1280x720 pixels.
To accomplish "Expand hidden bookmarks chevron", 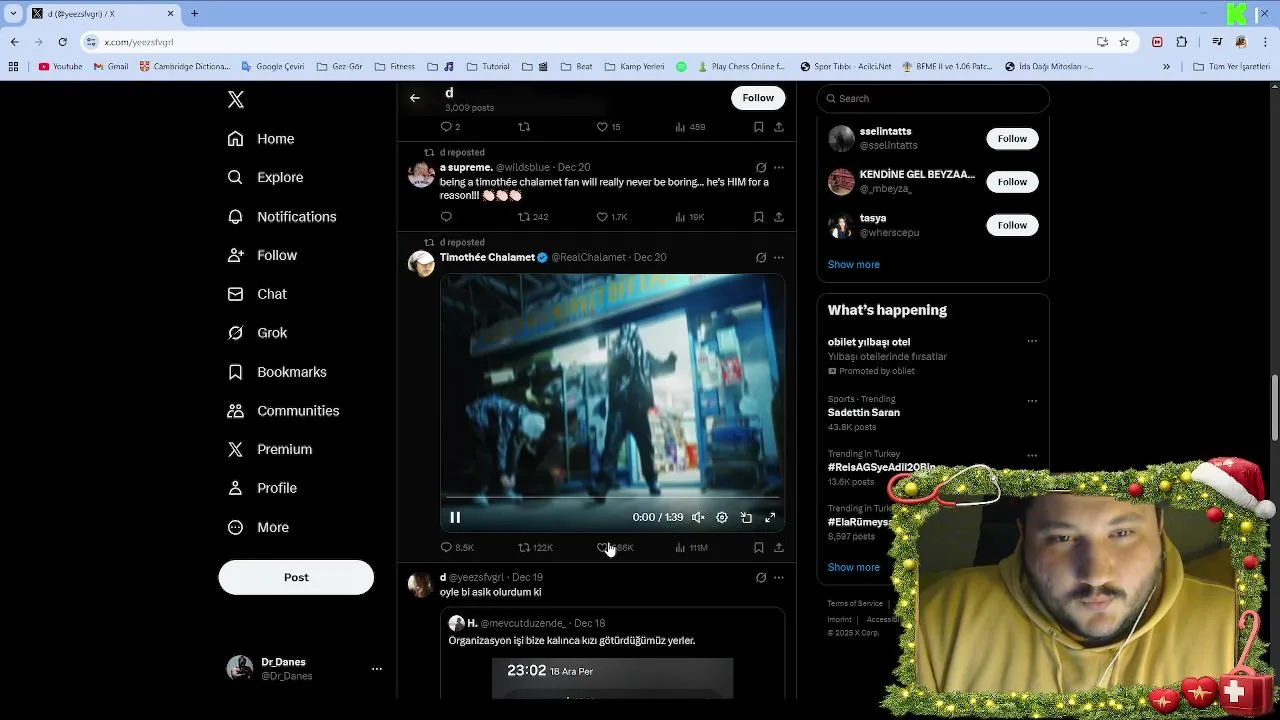I will pos(1166,67).
